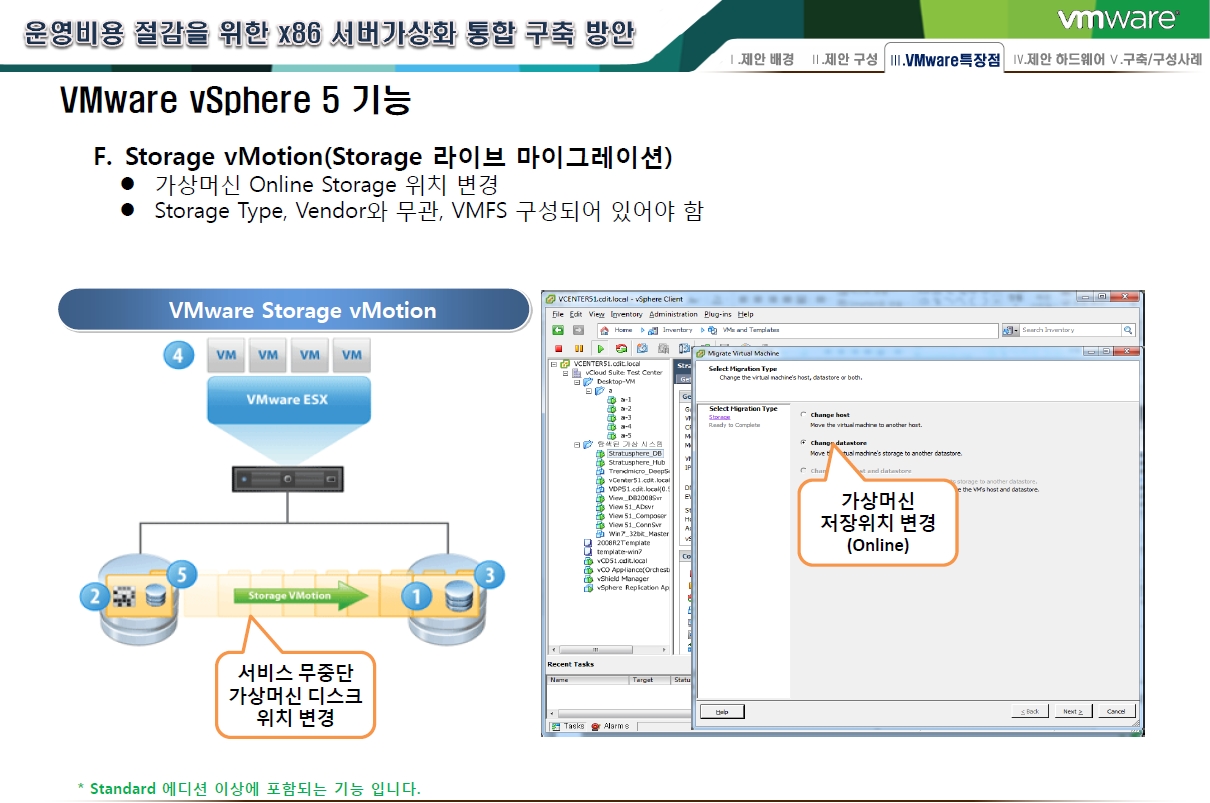The height and width of the screenshot is (803, 1210).
Task: Click the Alarms icon in status bar
Action: click(x=596, y=726)
